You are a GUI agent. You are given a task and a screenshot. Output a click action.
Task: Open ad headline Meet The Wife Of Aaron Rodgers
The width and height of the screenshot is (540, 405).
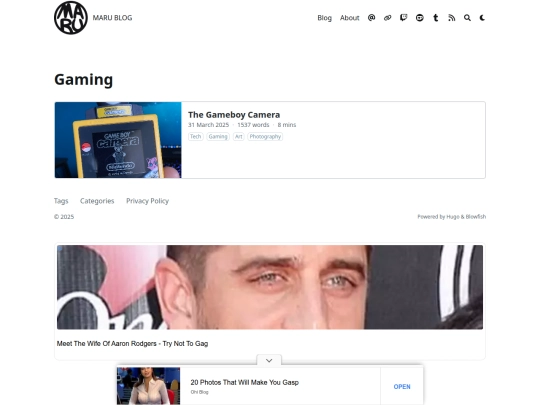pyautogui.click(x=132, y=344)
